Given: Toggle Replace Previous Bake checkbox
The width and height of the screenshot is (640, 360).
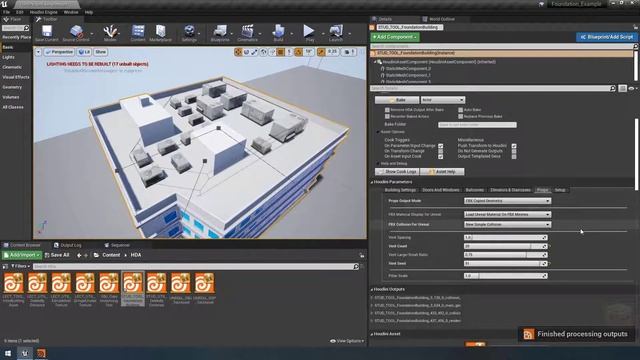Looking at the screenshot, I should tap(460, 116).
